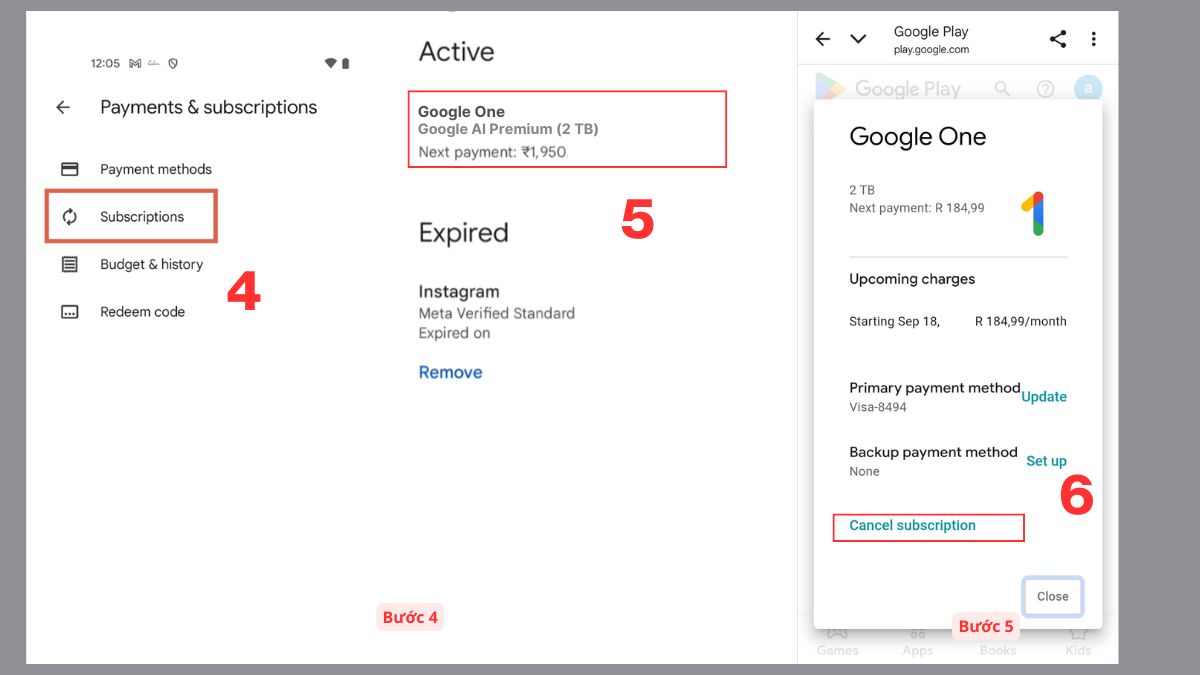The image size is (1200, 675).
Task: Open the three-dot overflow menu
Action: pyautogui.click(x=1094, y=39)
